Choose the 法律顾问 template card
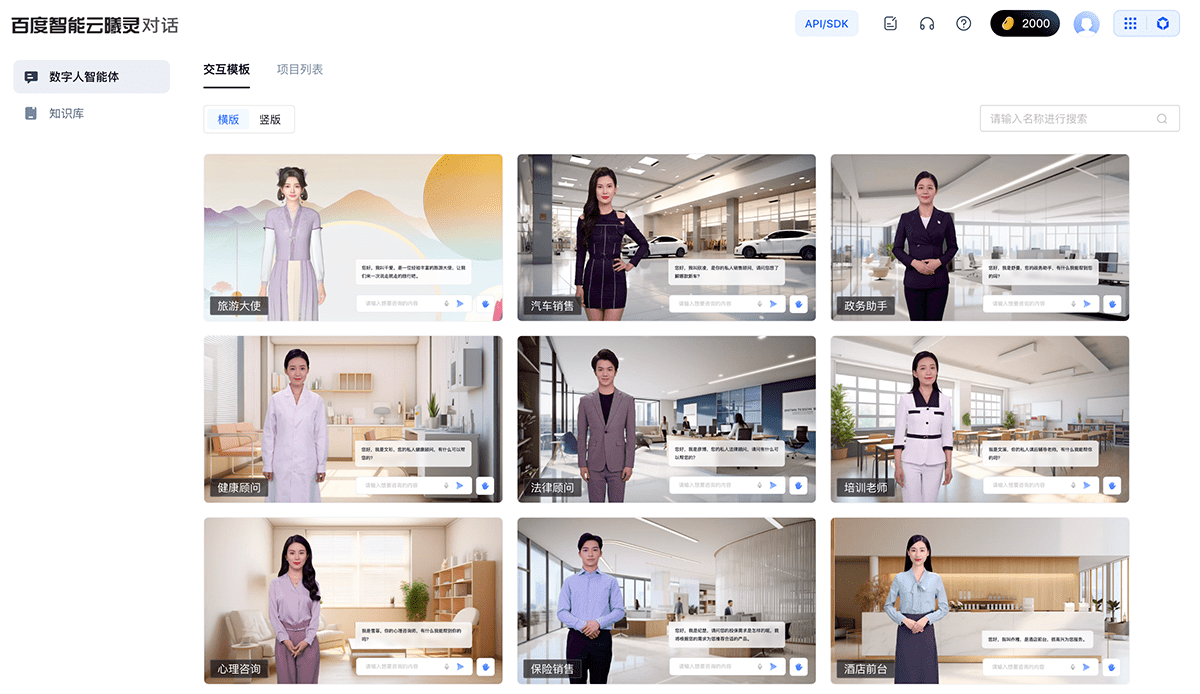The width and height of the screenshot is (1200, 694). pos(666,419)
